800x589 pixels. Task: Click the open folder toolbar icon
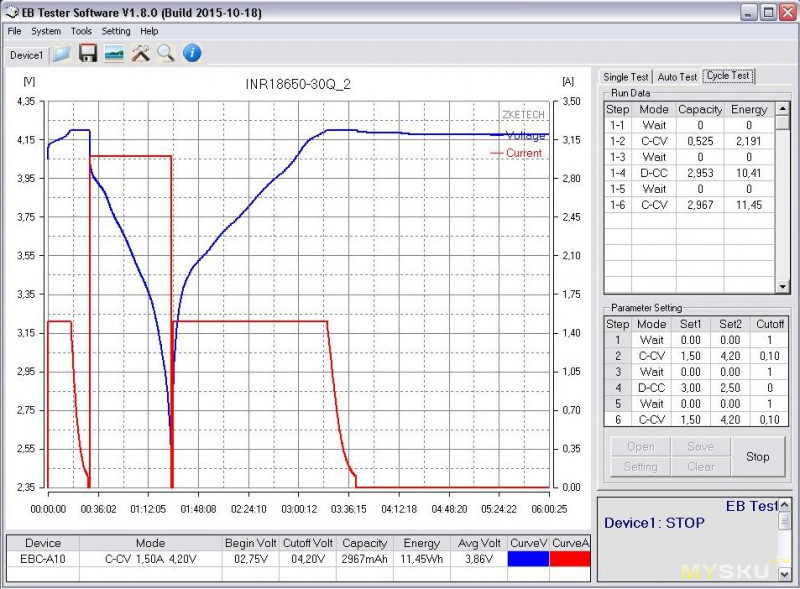click(61, 54)
